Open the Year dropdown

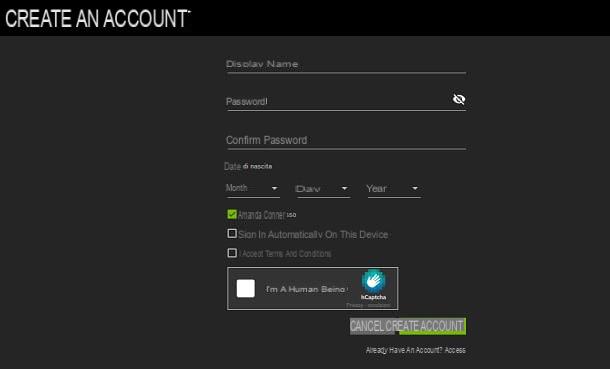[x=394, y=189]
